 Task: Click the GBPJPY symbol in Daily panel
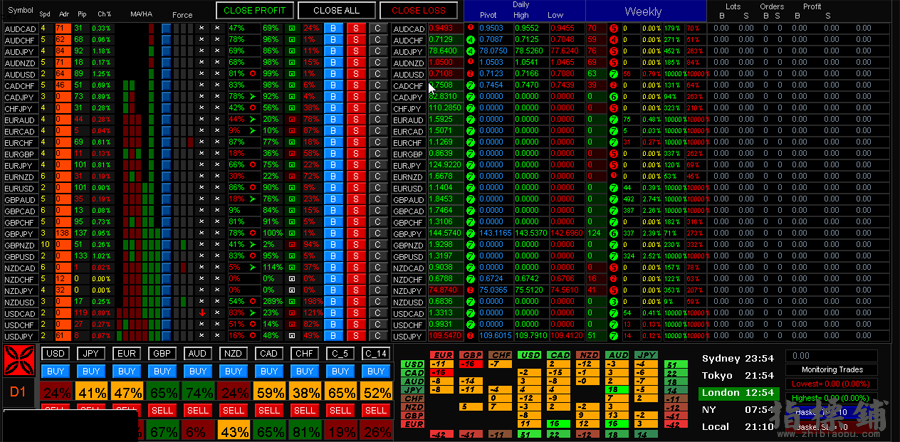point(409,234)
